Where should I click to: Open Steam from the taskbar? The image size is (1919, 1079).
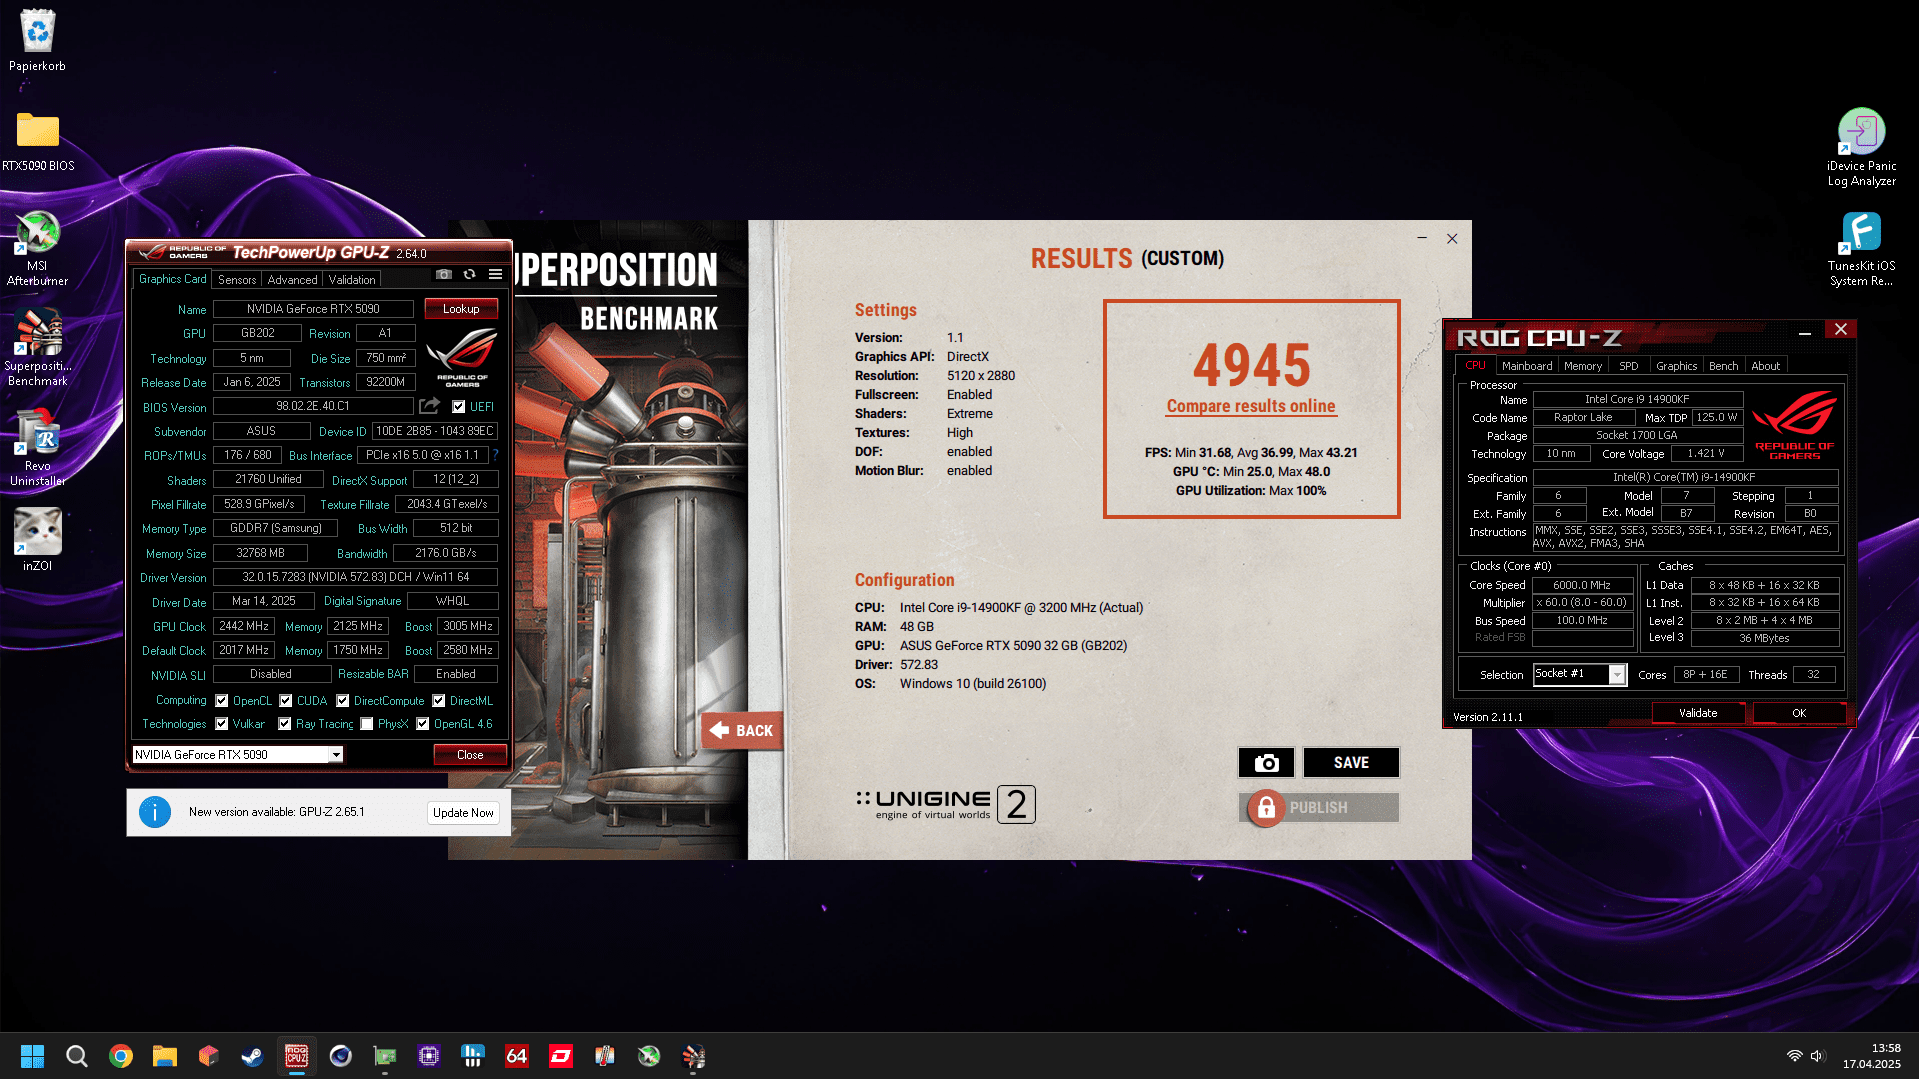tap(253, 1056)
